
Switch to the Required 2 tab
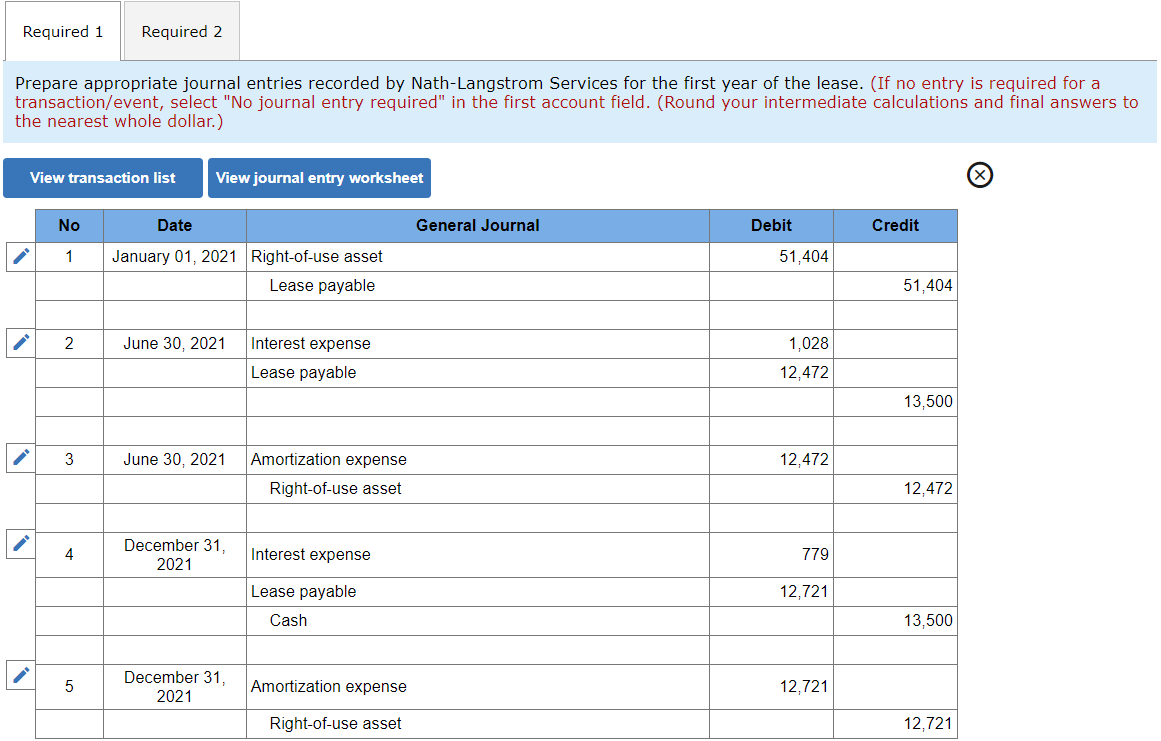pos(181,31)
